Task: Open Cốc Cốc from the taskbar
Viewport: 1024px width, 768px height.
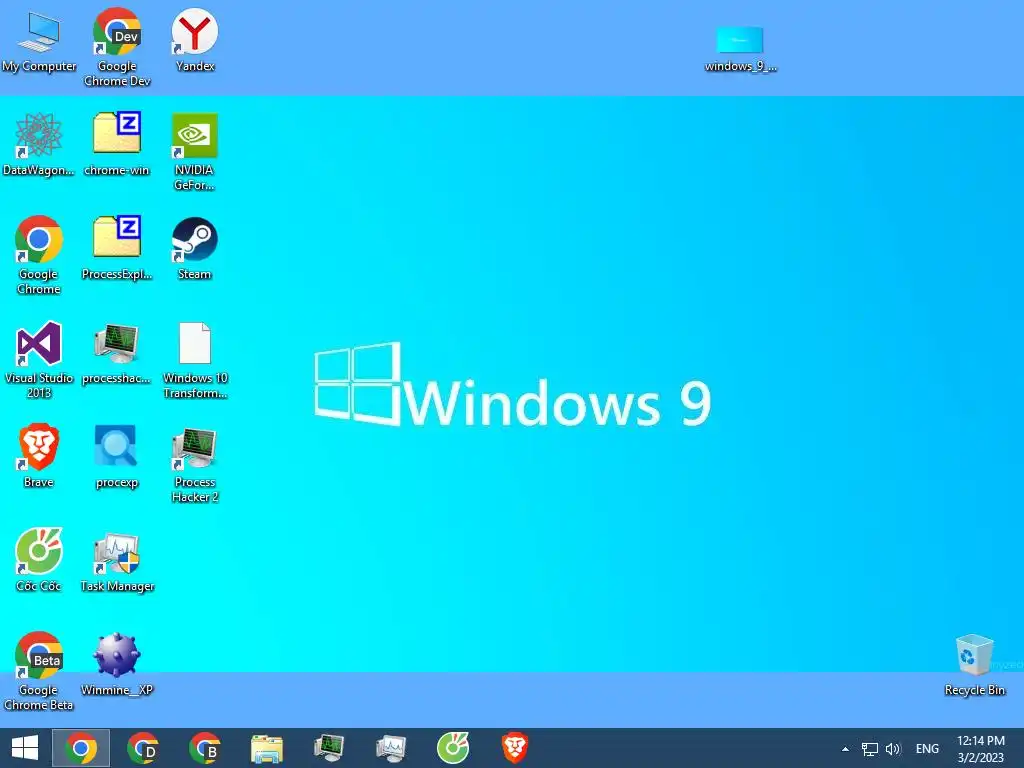Action: (x=453, y=748)
